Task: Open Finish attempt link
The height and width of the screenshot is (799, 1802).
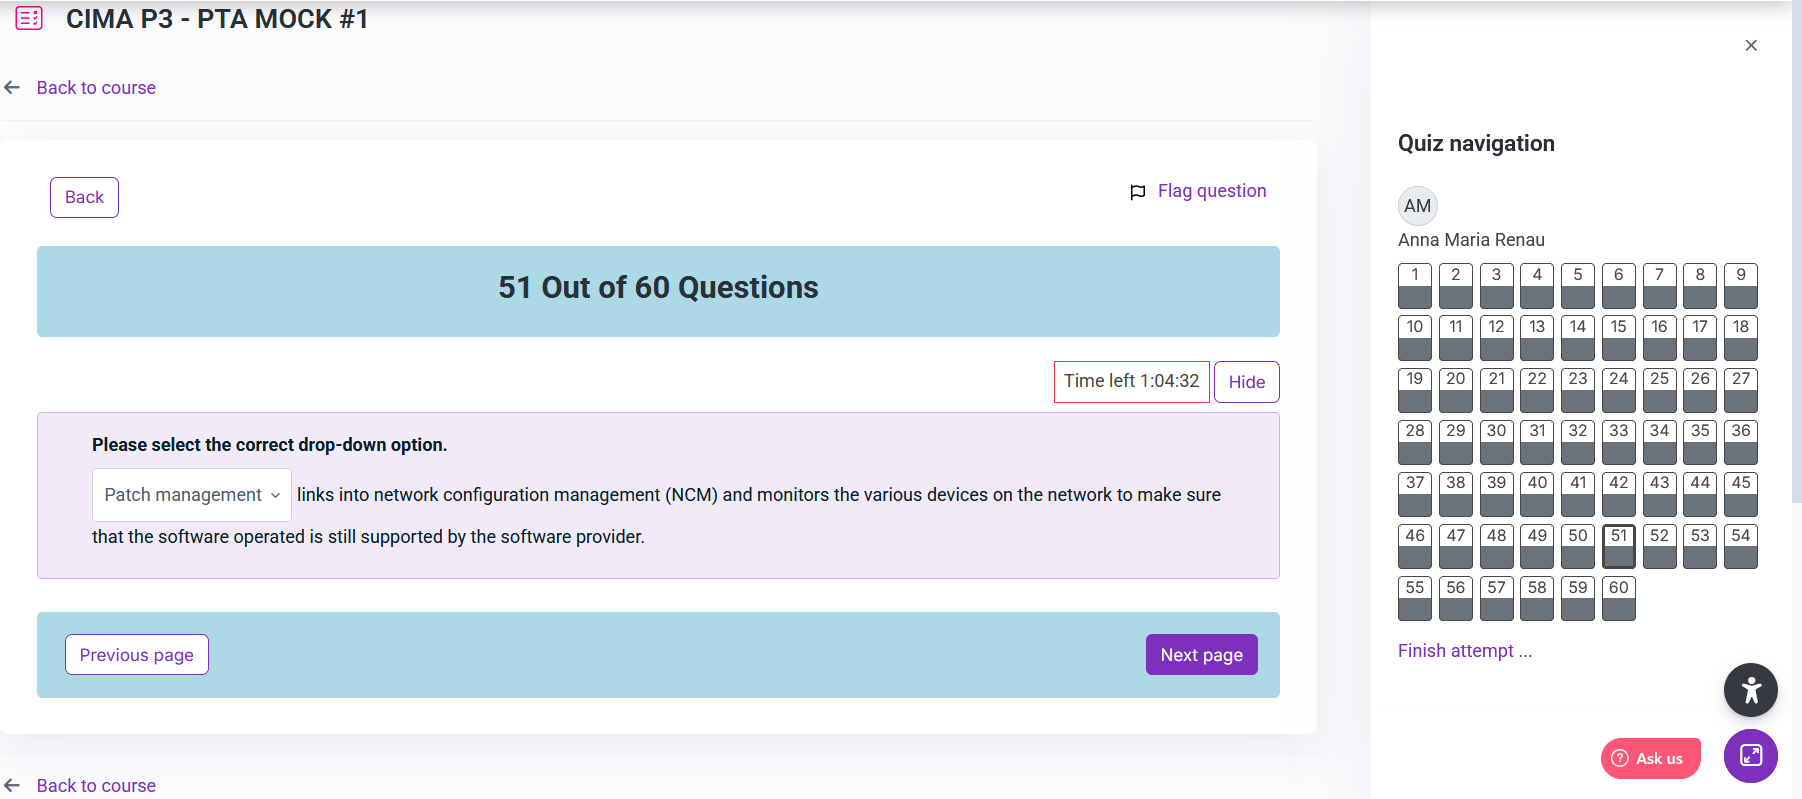Action: coord(1464,651)
